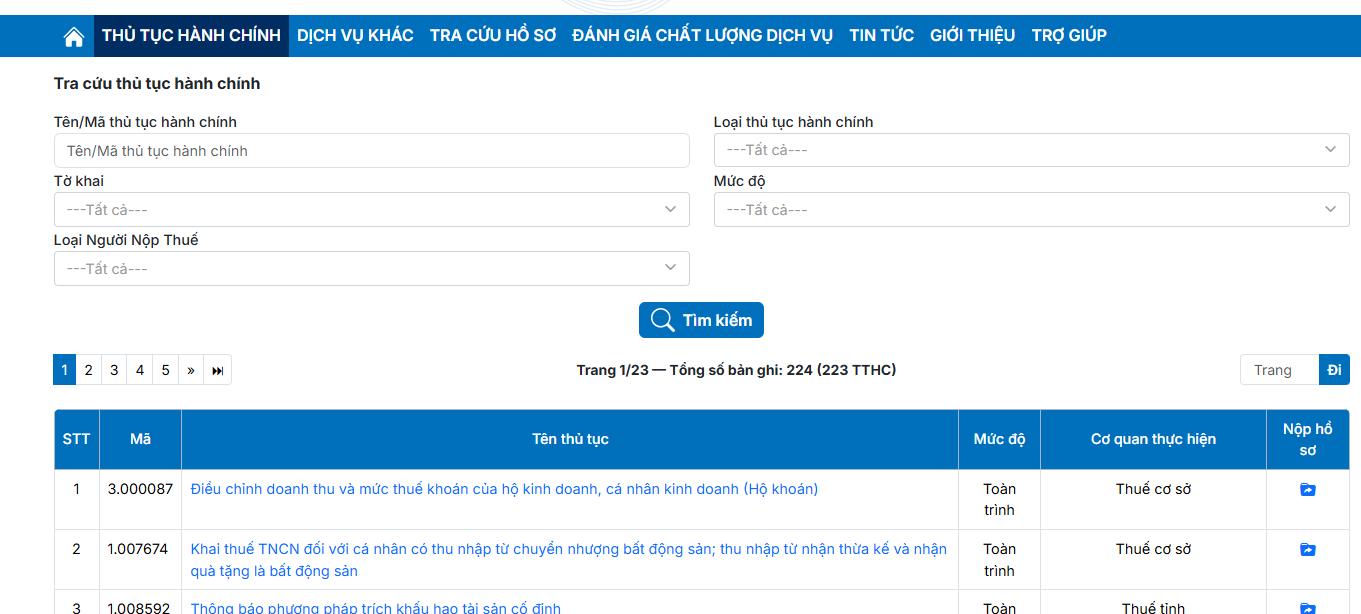This screenshot has width=1361, height=614.
Task: Open the Tra cứu hồ sơ menu
Action: click(492, 36)
